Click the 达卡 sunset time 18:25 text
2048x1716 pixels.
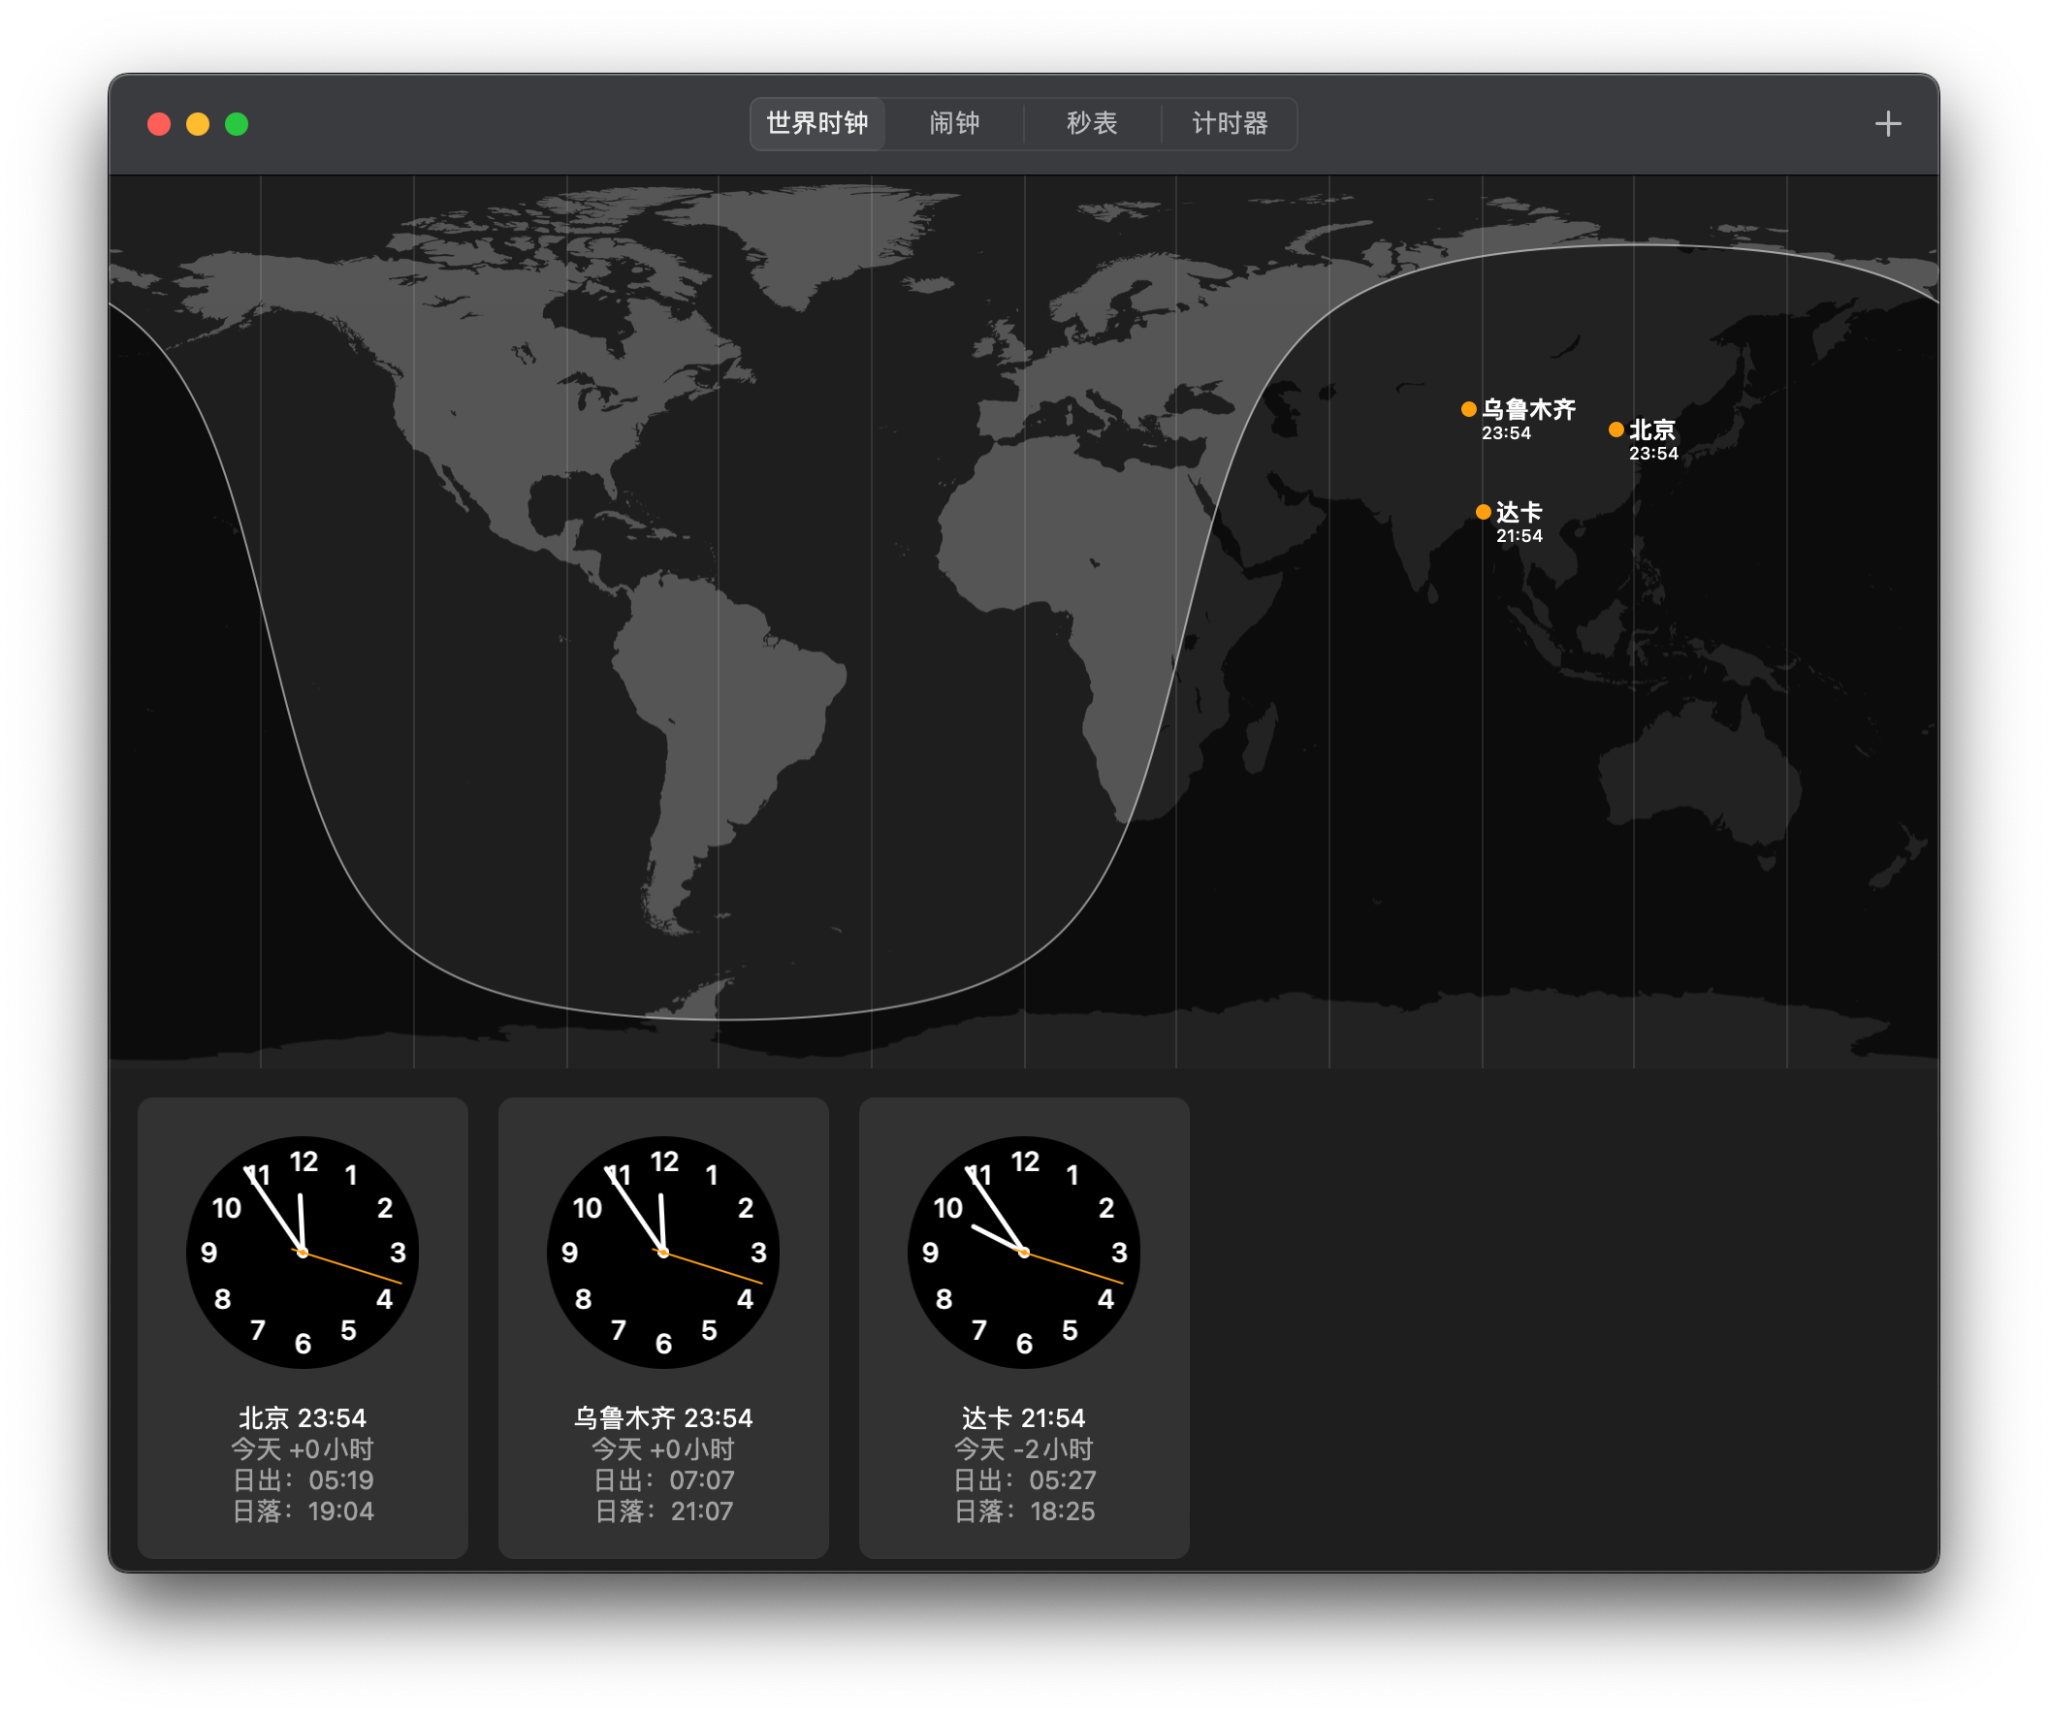coord(1062,1511)
